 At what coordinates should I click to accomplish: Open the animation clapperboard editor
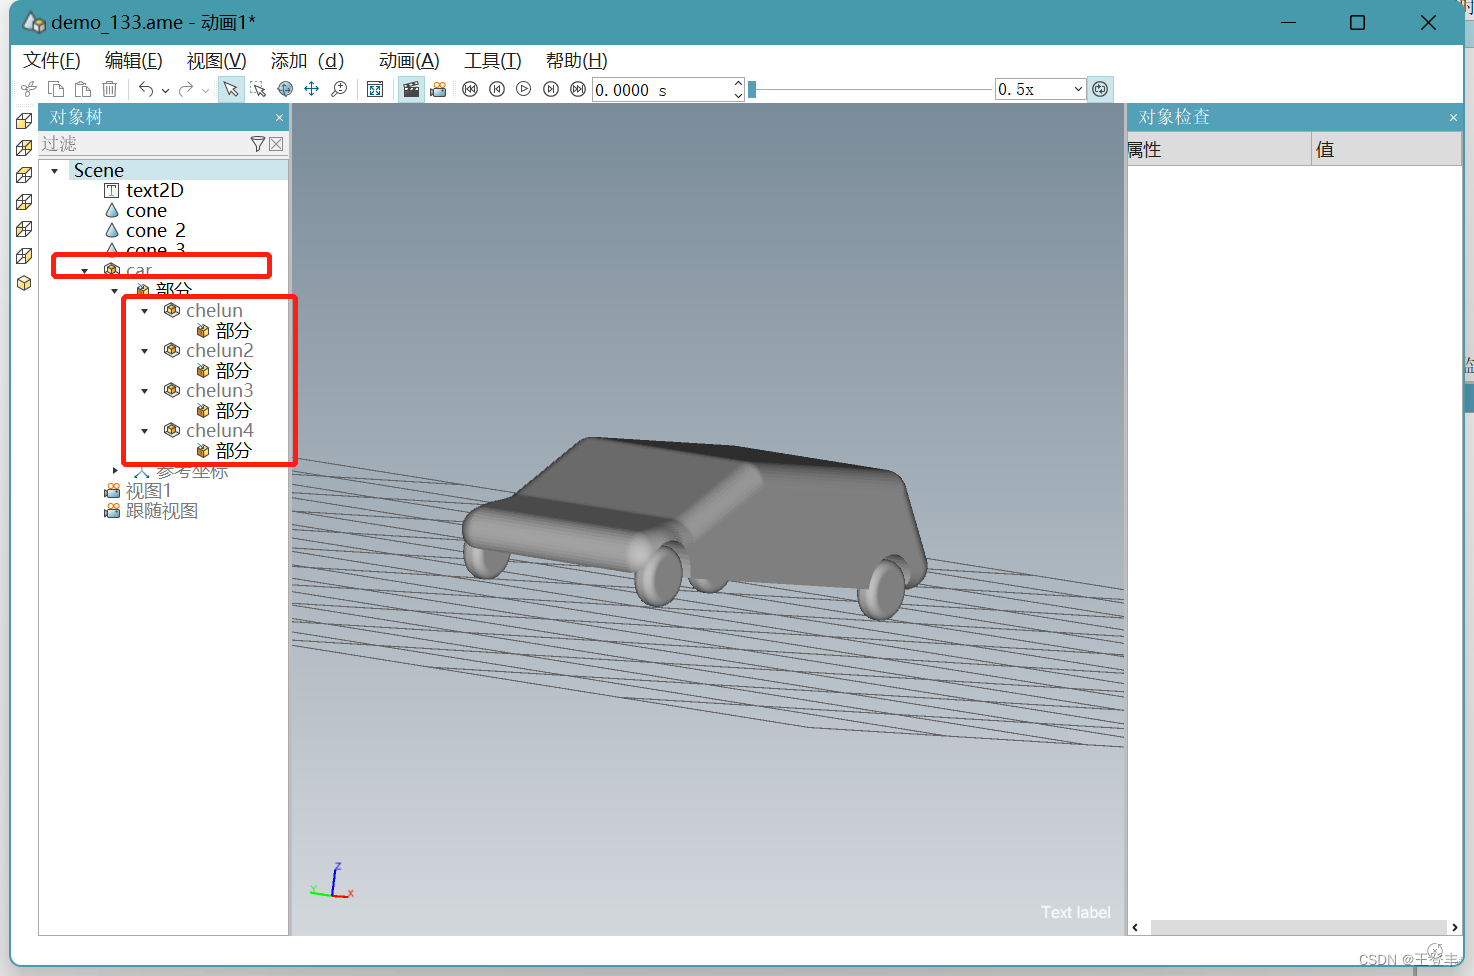[410, 89]
